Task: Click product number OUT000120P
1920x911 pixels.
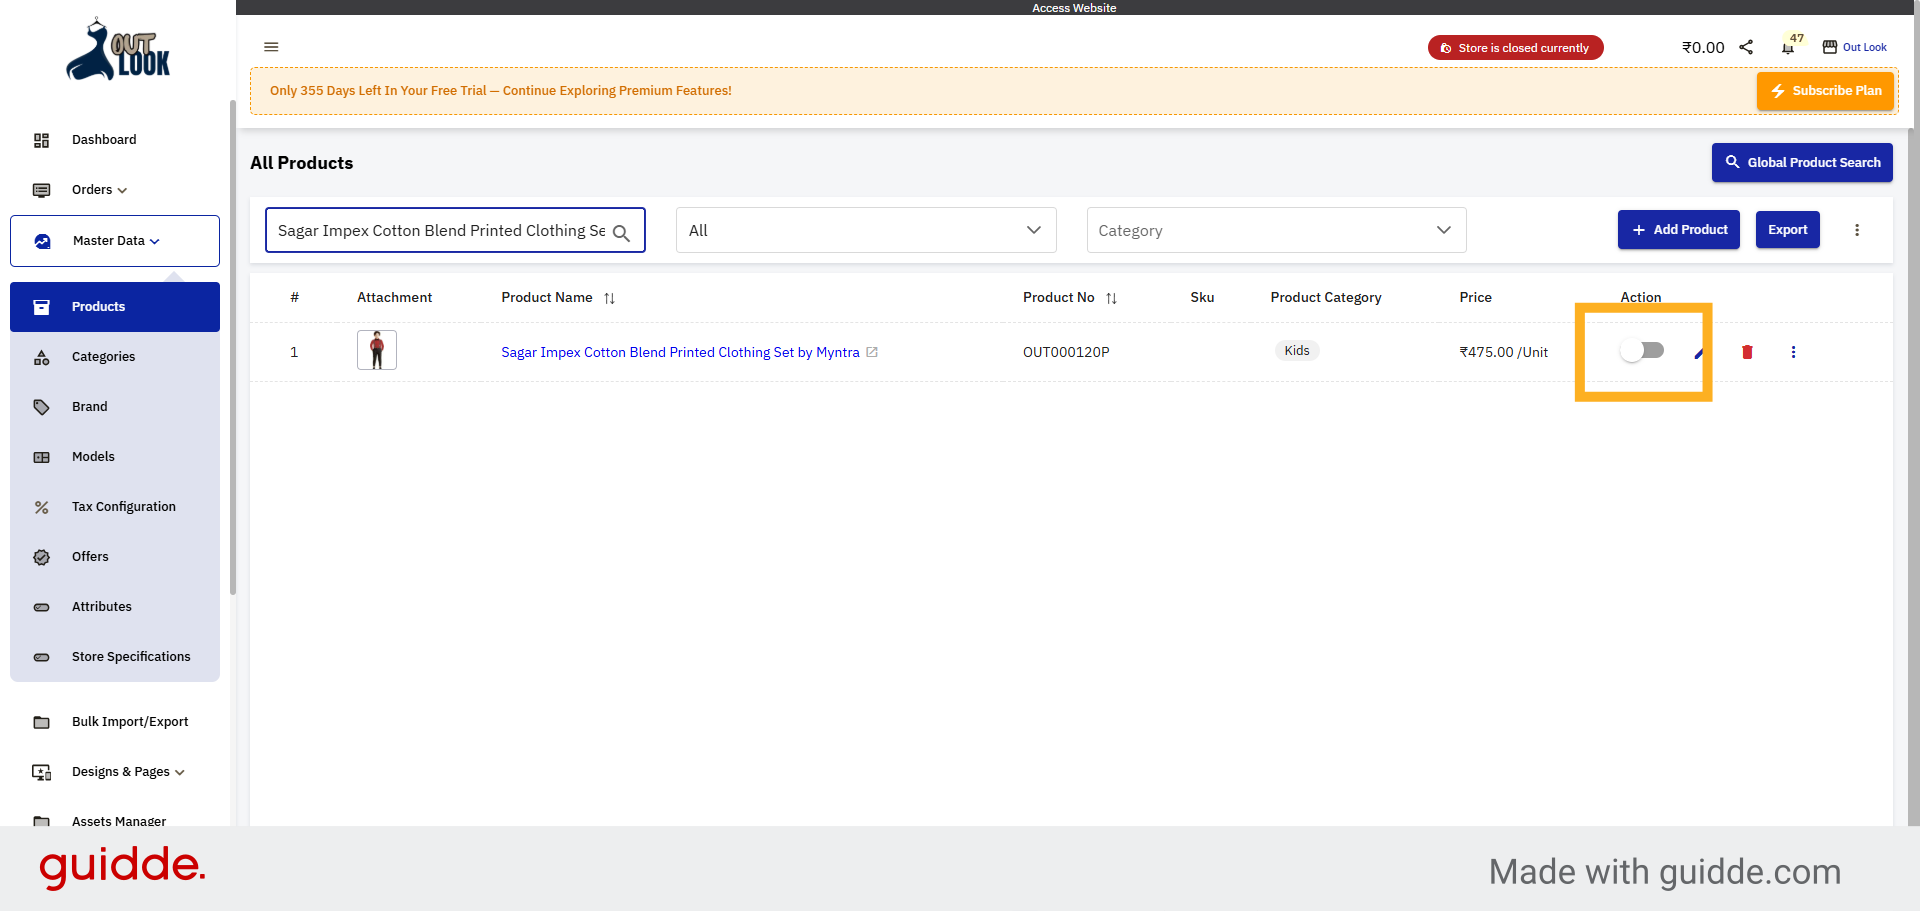Action: [1066, 352]
